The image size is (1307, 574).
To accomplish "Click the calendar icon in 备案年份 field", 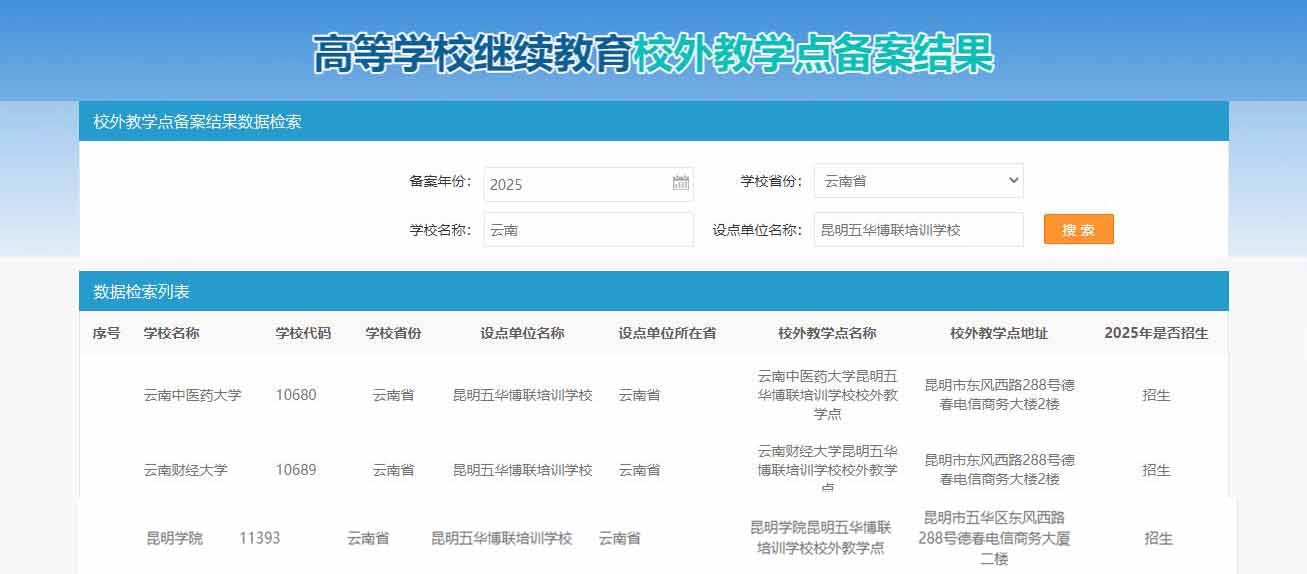I will 681,183.
